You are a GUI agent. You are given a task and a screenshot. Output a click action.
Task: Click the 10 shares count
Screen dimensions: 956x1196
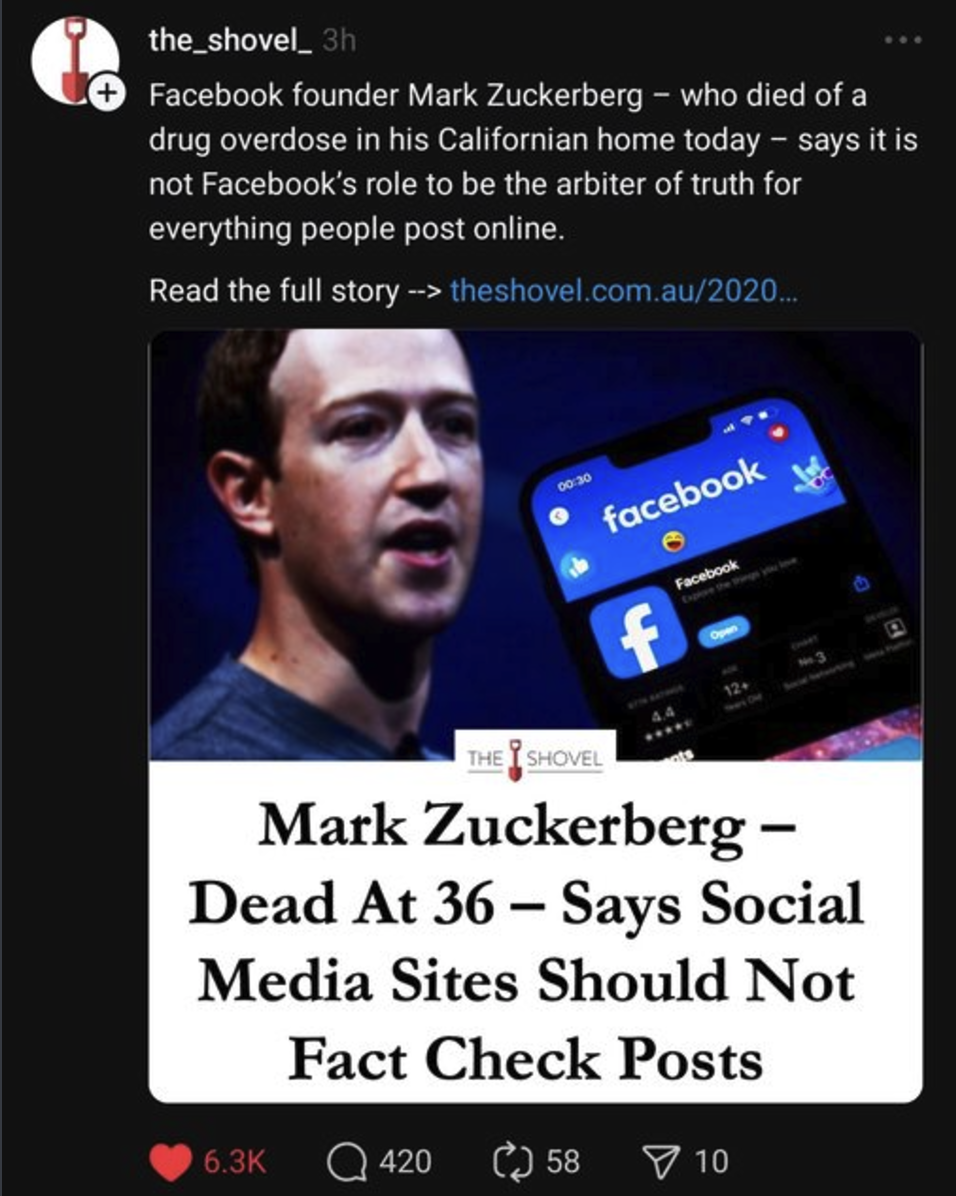pyautogui.click(x=711, y=1162)
